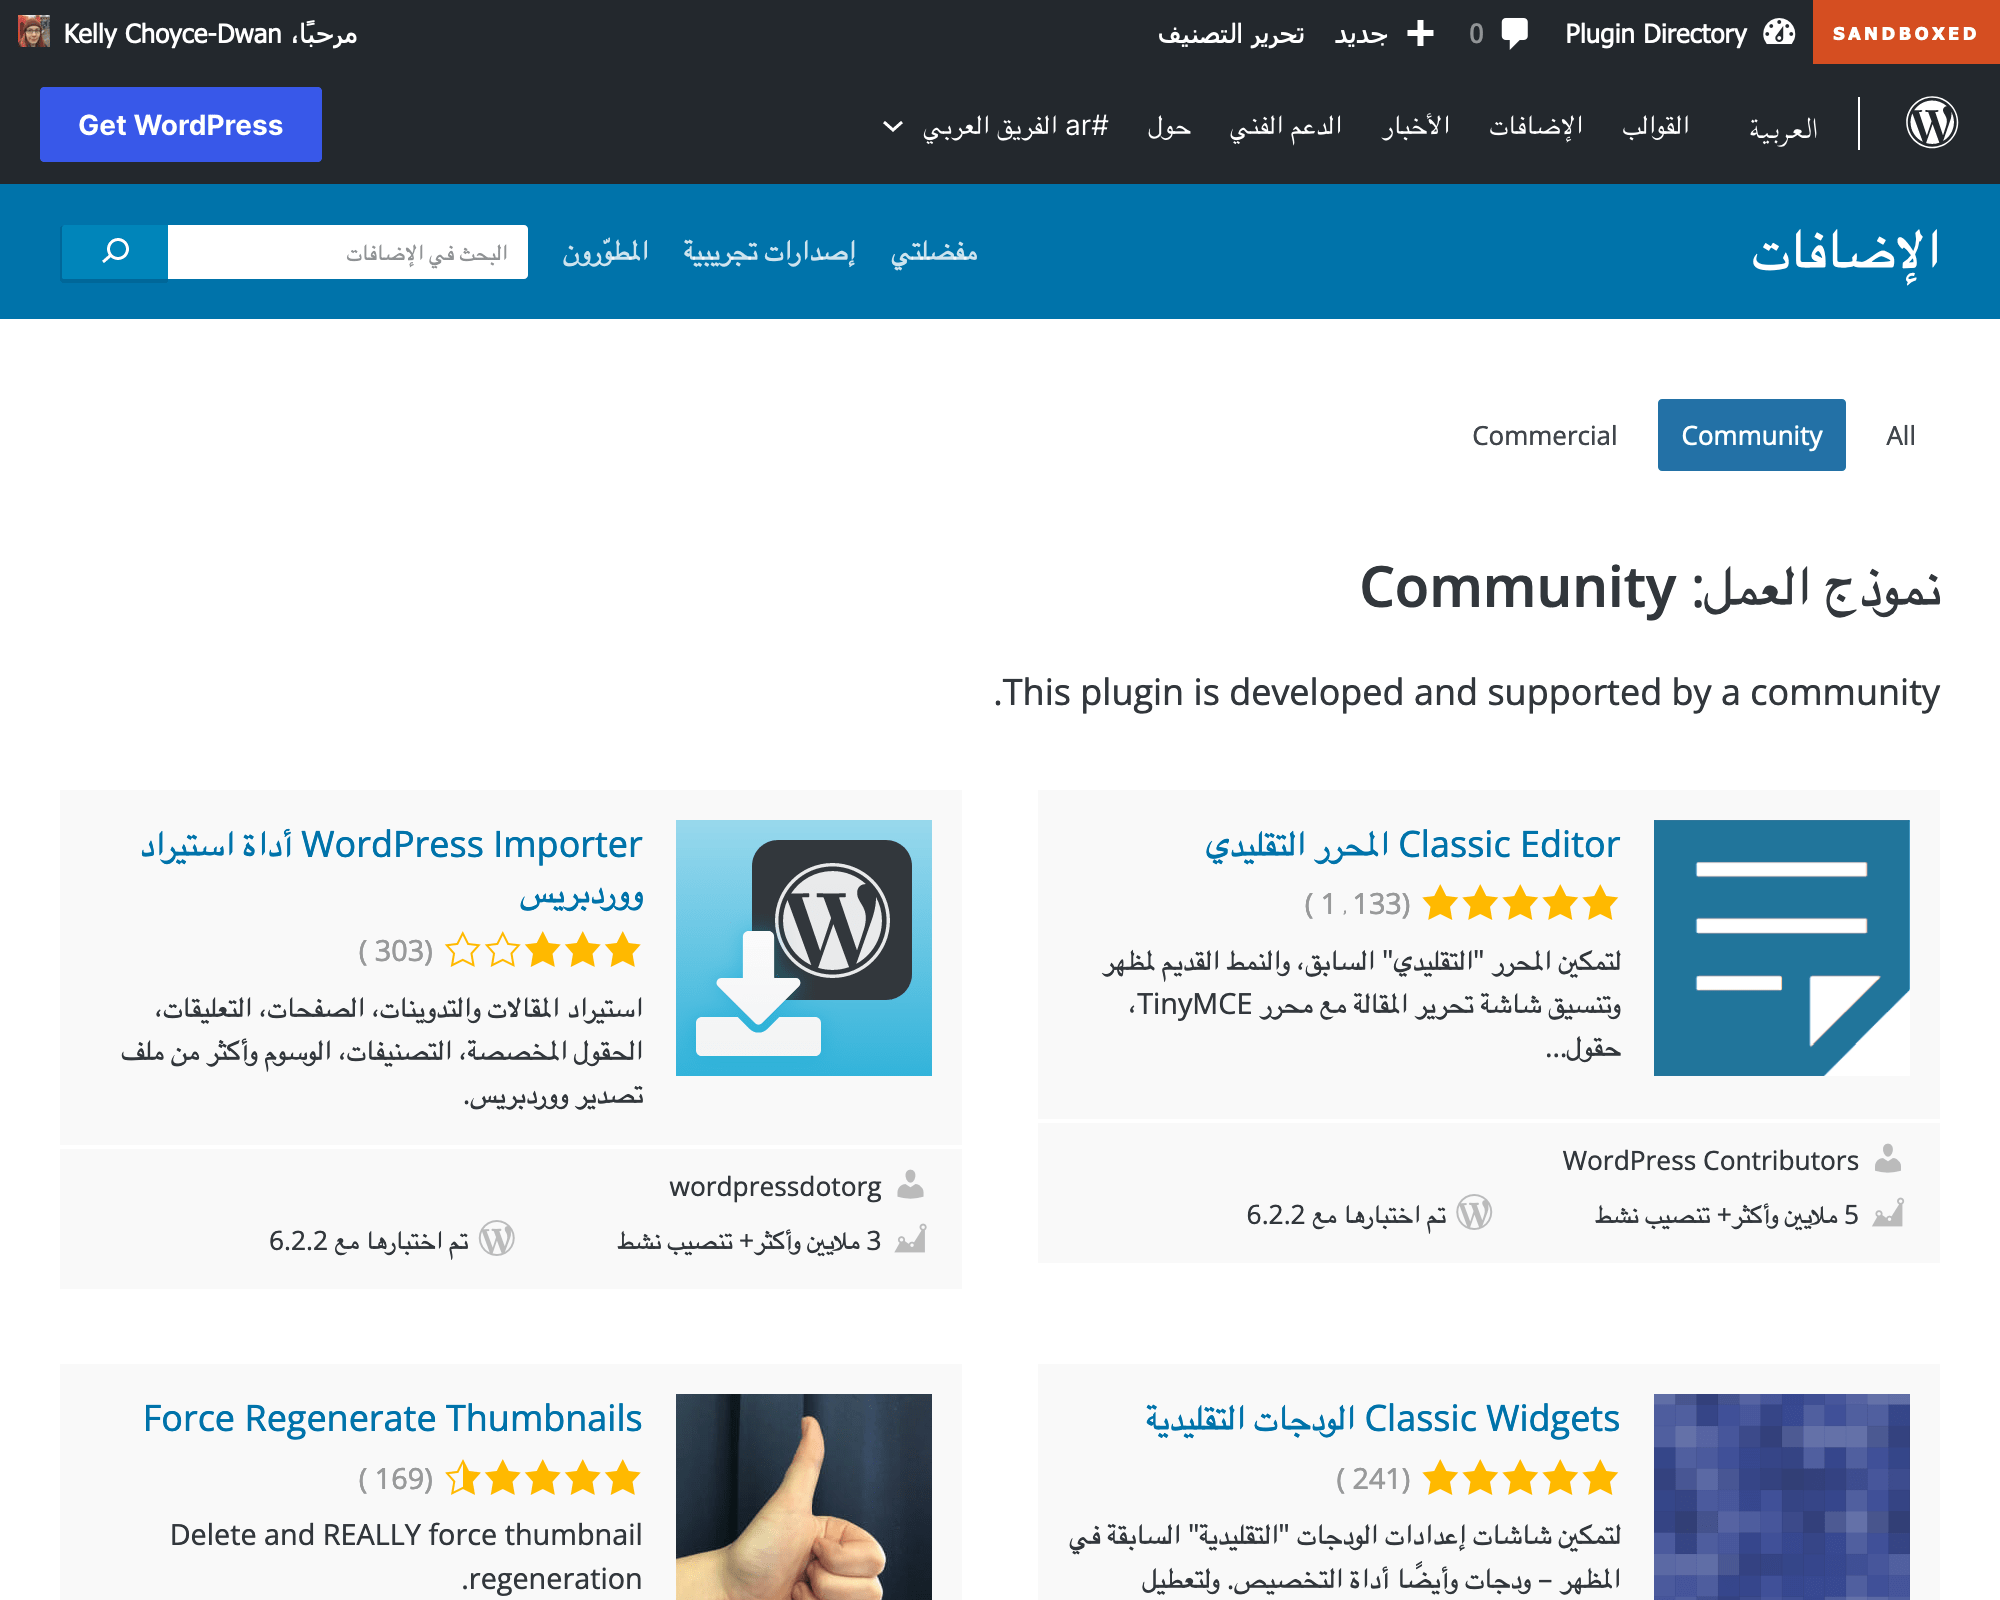Click Kelly Choyce-Dwan's avatar image
Screen dimensions: 2000x1600
pos(34,33)
